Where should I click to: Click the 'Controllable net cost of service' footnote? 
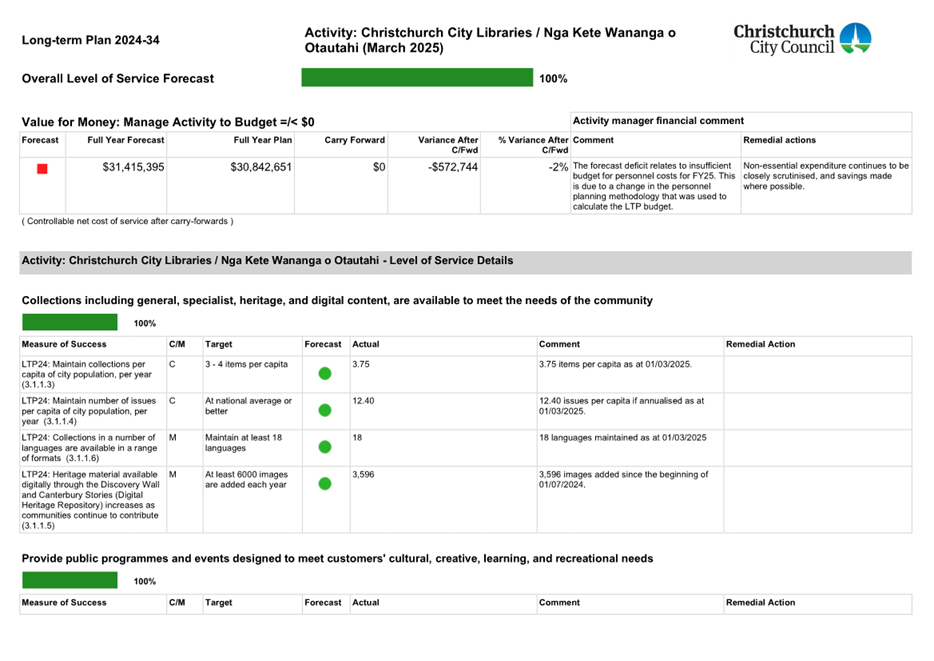click(127, 221)
